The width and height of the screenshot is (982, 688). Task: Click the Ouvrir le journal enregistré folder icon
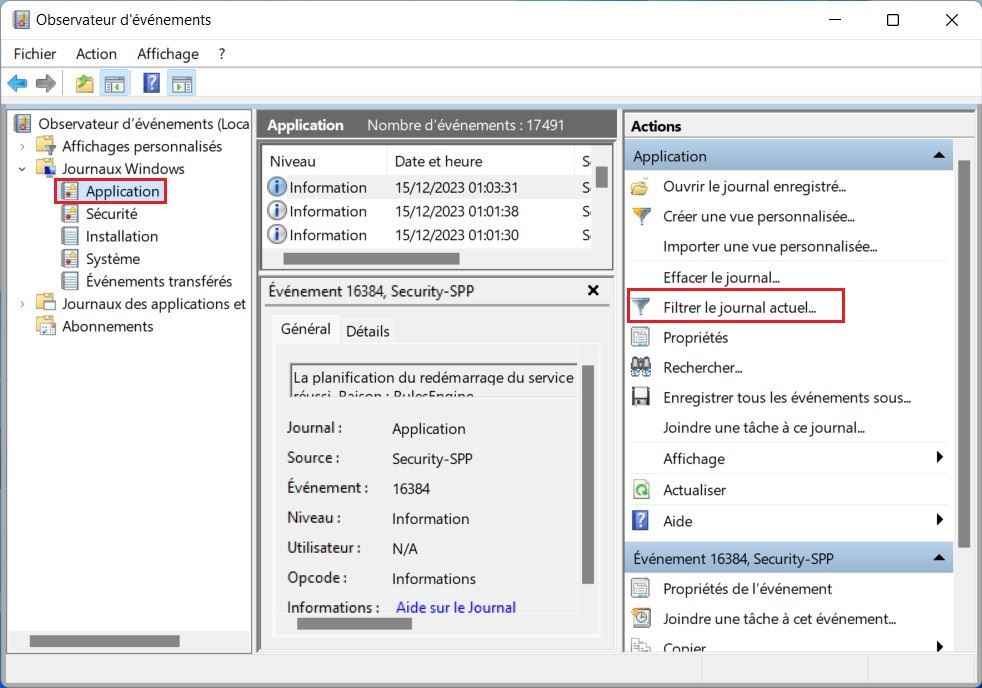click(641, 187)
